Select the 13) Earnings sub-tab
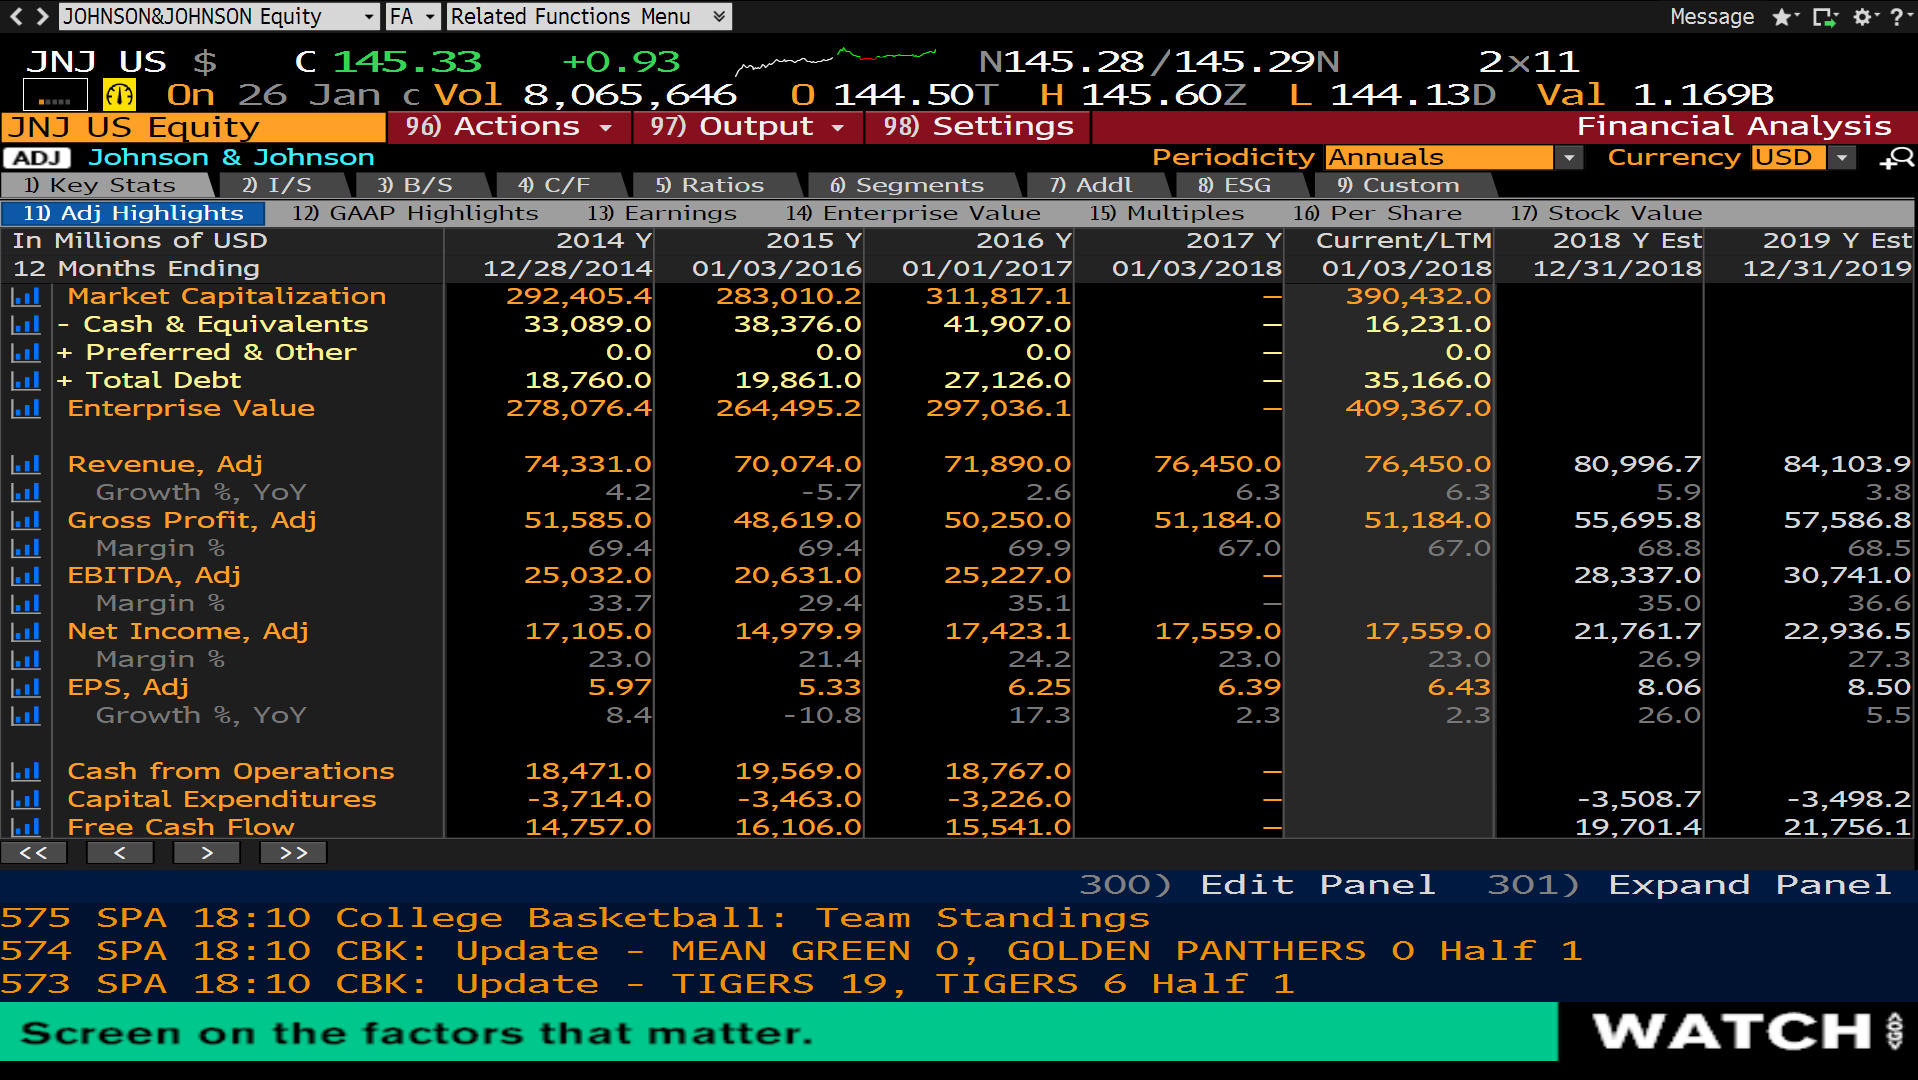 coord(662,214)
